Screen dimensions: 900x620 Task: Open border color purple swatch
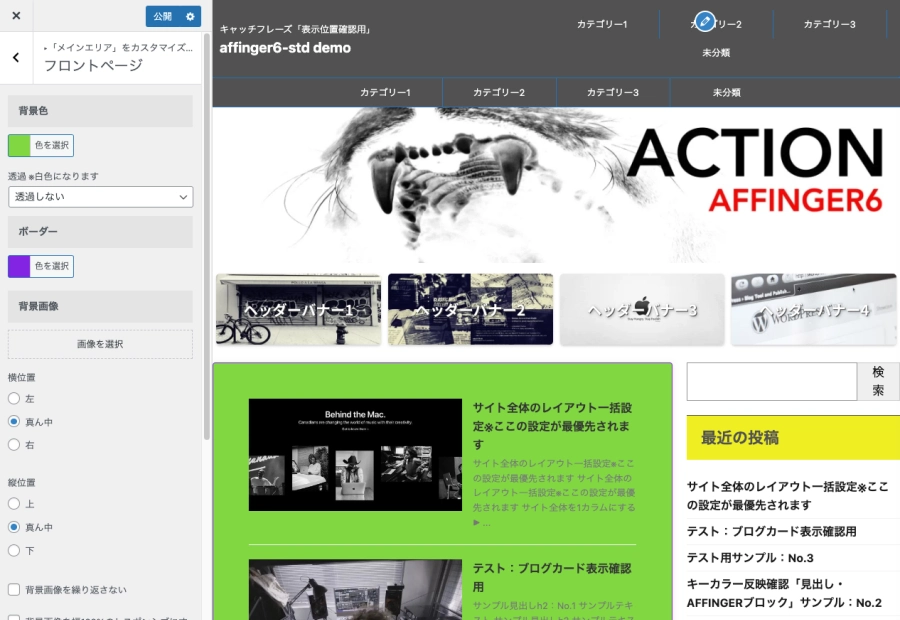pyautogui.click(x=19, y=266)
